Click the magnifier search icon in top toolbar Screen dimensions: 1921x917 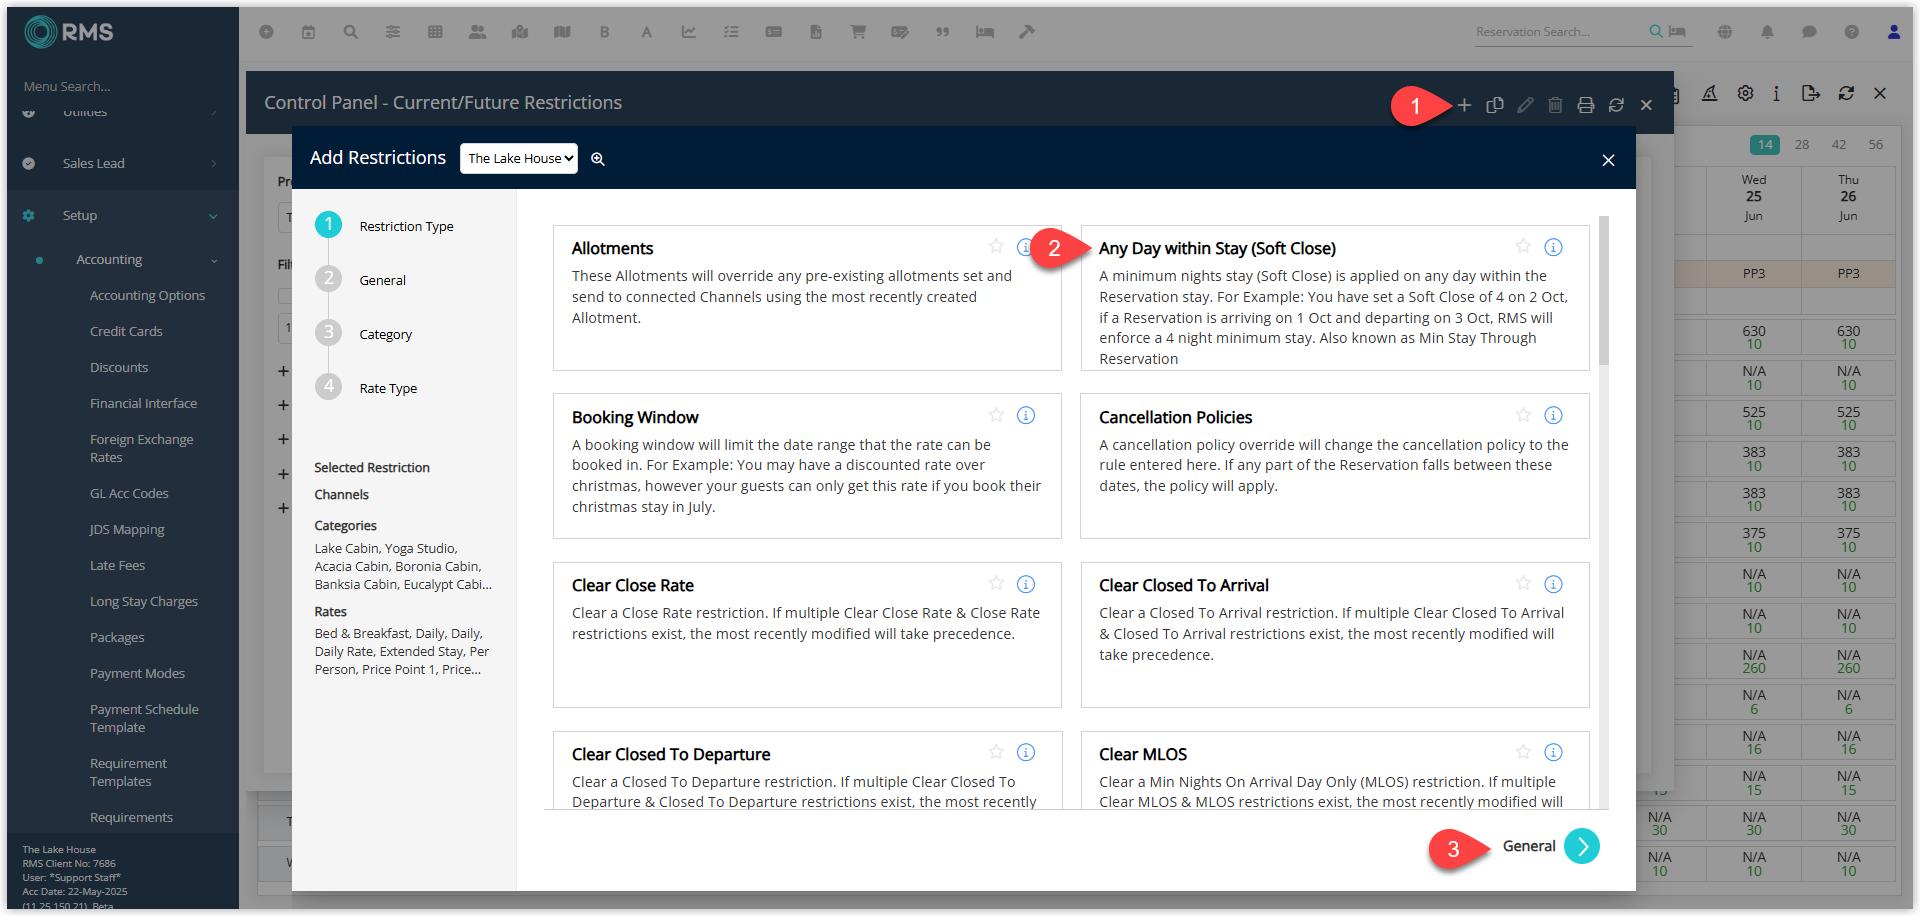click(351, 32)
